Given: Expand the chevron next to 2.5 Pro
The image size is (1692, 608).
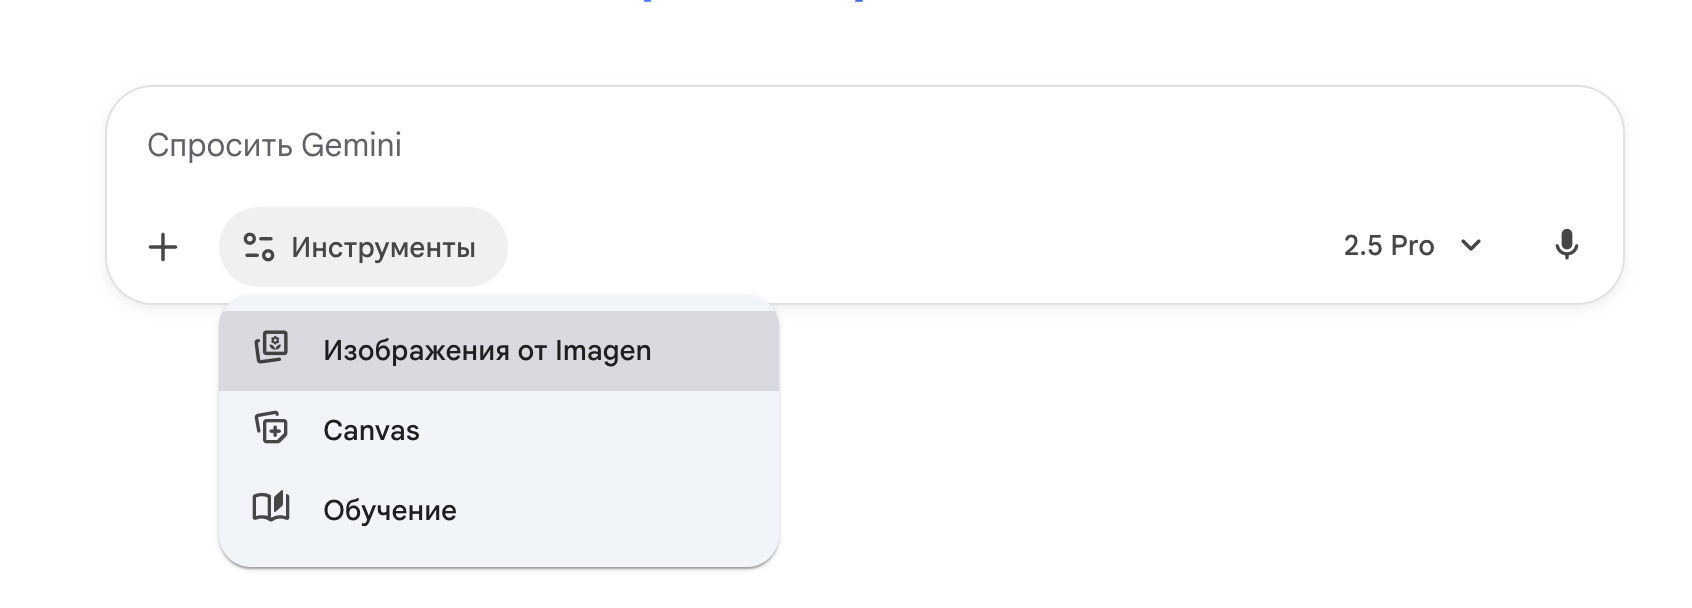Looking at the screenshot, I should [x=1470, y=246].
